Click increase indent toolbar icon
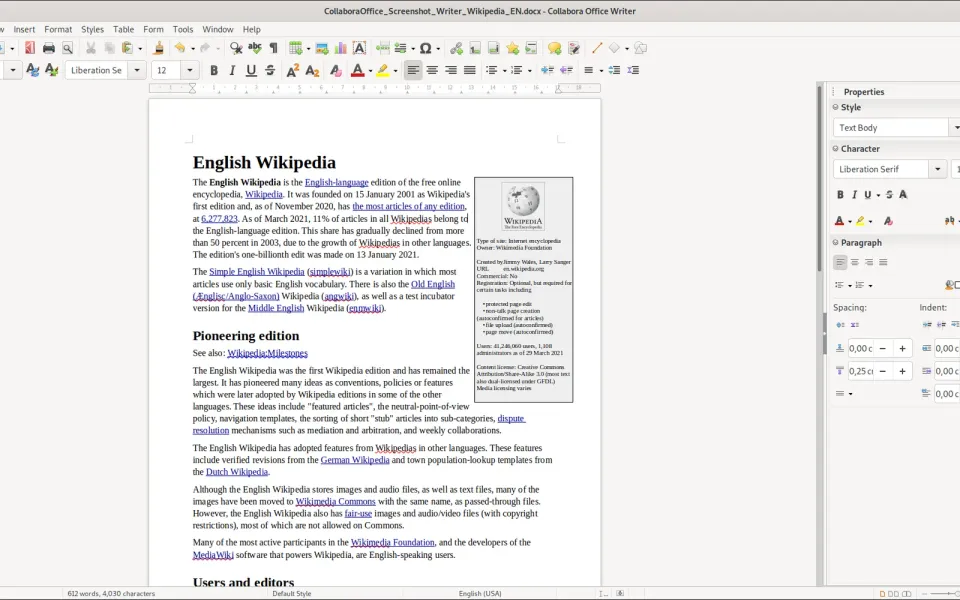Screen dimensions: 960x600 [547, 70]
